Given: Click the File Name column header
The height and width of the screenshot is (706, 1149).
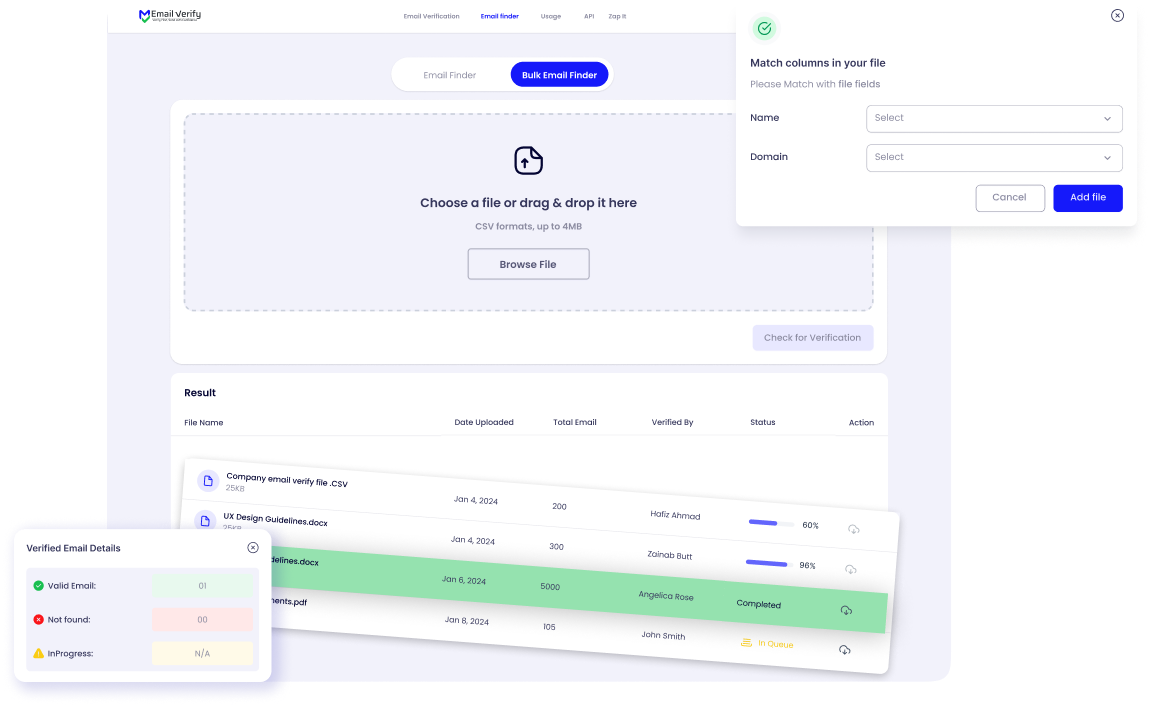Looking at the screenshot, I should (x=204, y=423).
